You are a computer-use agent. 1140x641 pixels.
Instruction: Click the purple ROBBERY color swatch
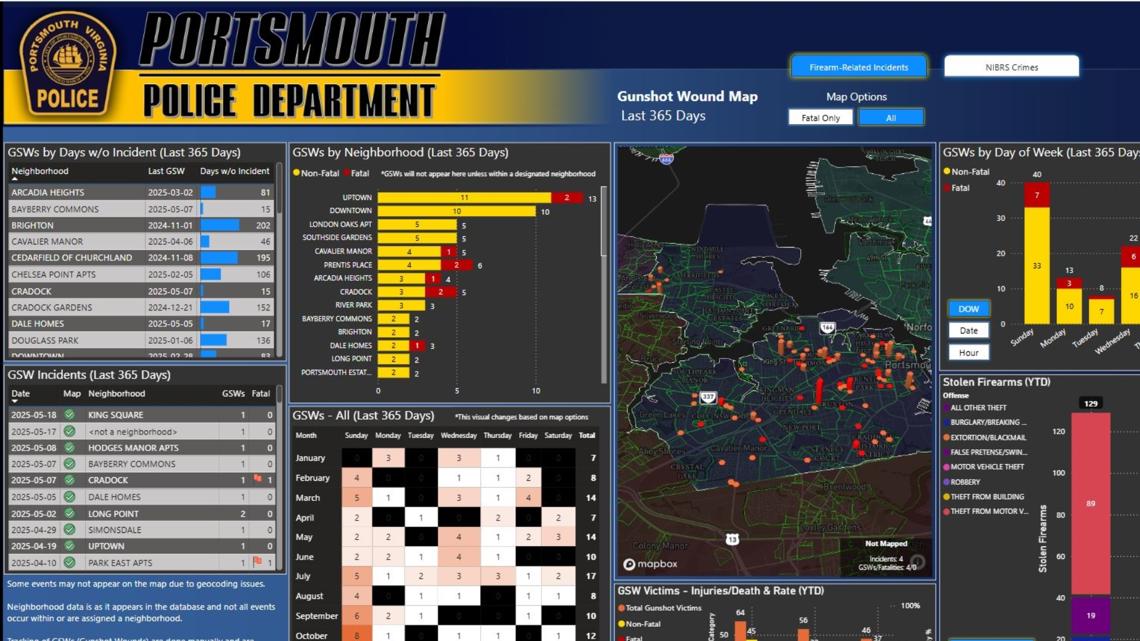(x=949, y=483)
